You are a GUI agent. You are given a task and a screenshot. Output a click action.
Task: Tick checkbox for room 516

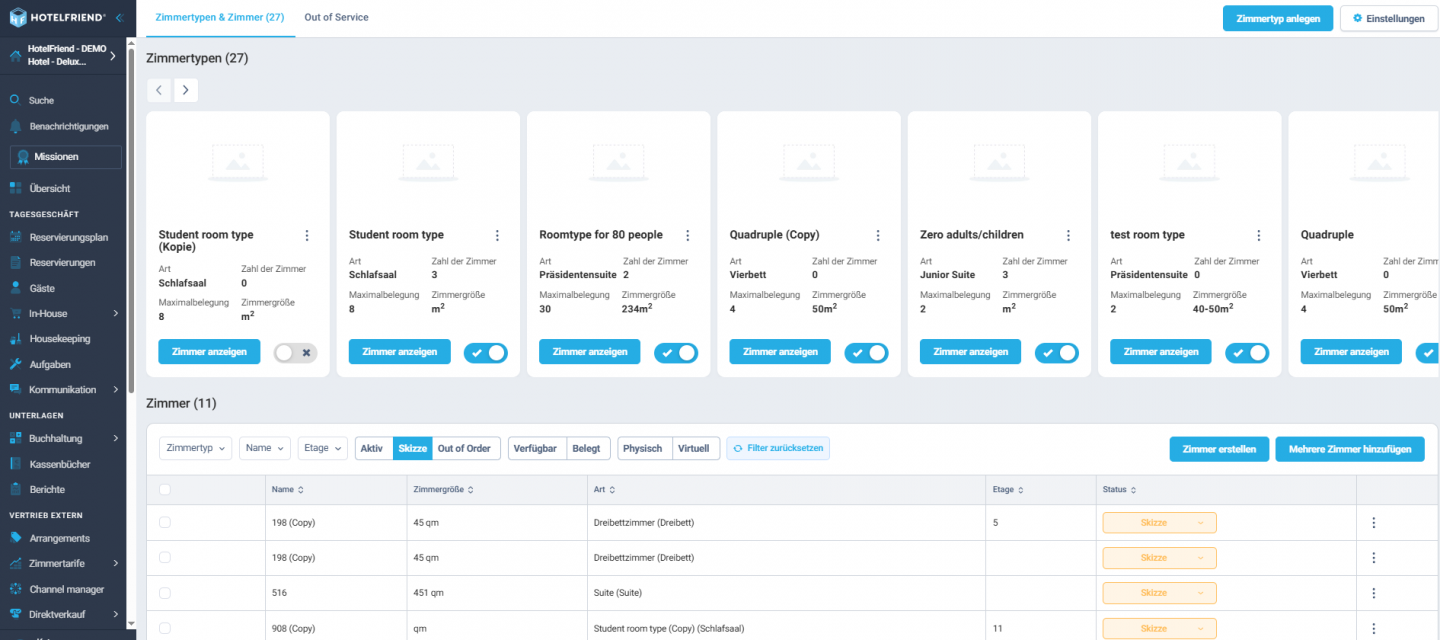click(165, 593)
